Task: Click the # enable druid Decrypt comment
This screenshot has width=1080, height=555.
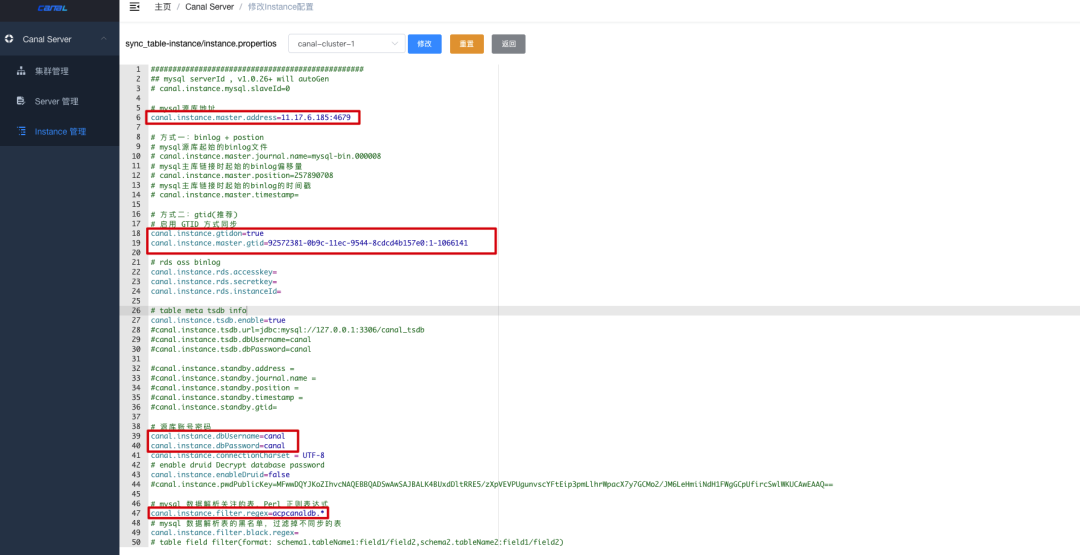Action: click(x=238, y=465)
